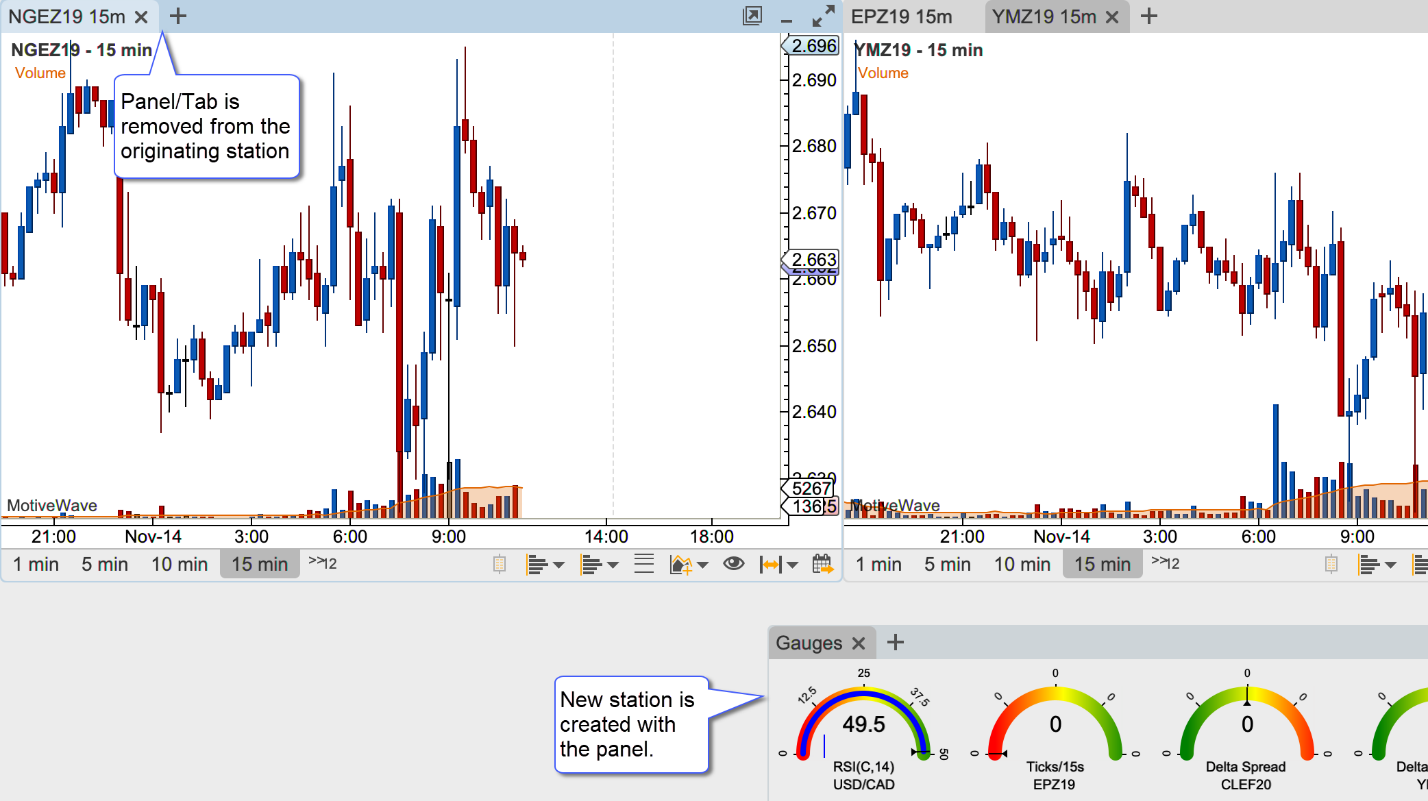Click the calendar arrow icon in NGEZ19 toolbar
The image size is (1428, 801).
coord(822,564)
